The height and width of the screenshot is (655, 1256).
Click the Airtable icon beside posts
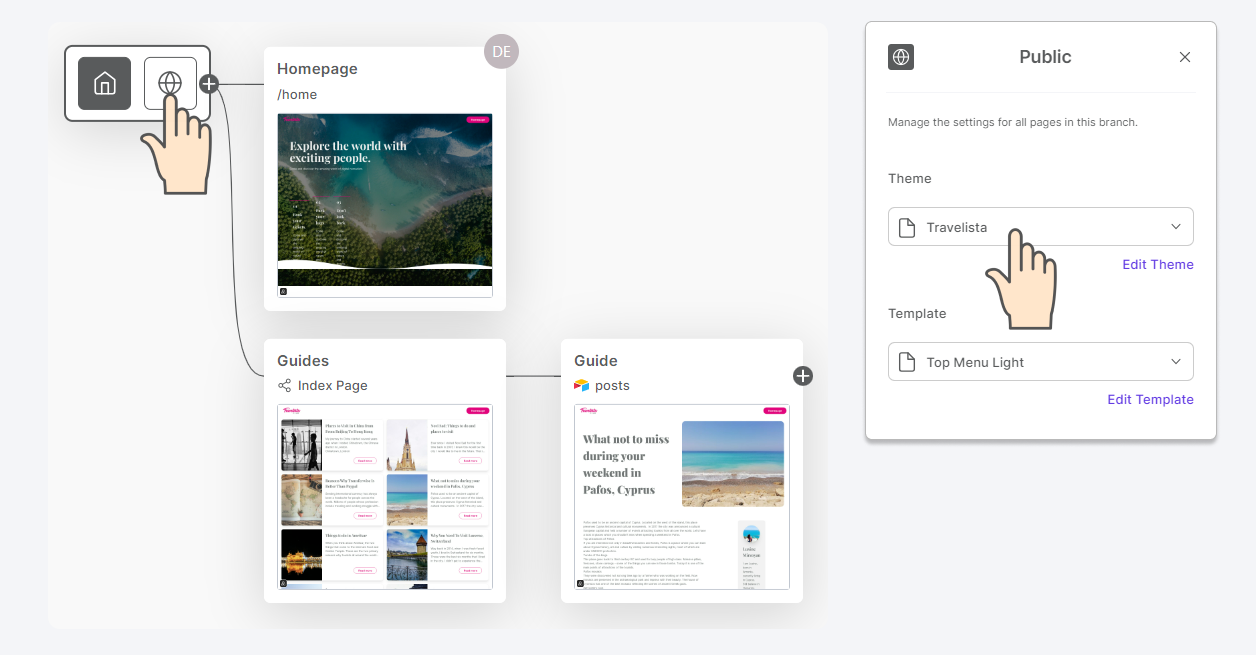pyautogui.click(x=582, y=385)
